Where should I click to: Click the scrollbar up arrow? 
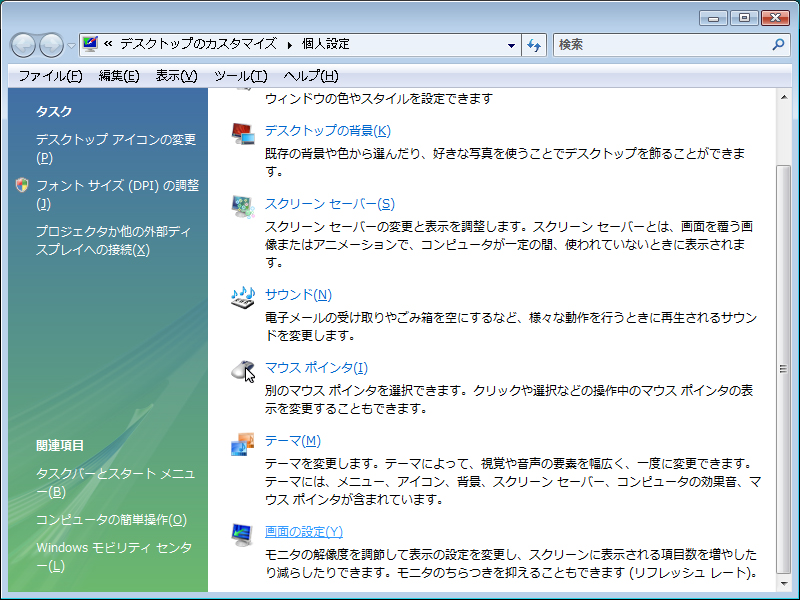tap(784, 97)
